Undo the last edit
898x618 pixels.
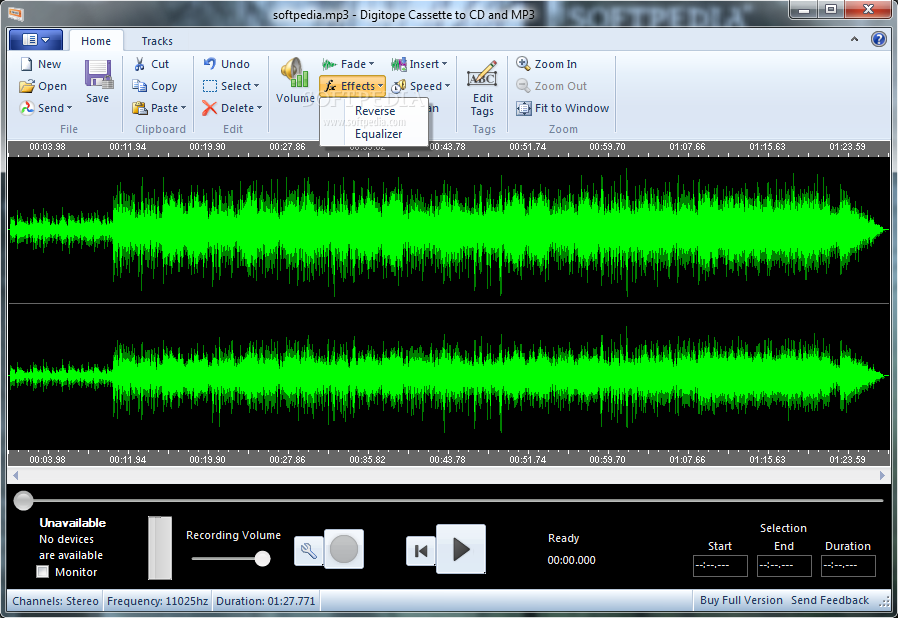pyautogui.click(x=227, y=64)
